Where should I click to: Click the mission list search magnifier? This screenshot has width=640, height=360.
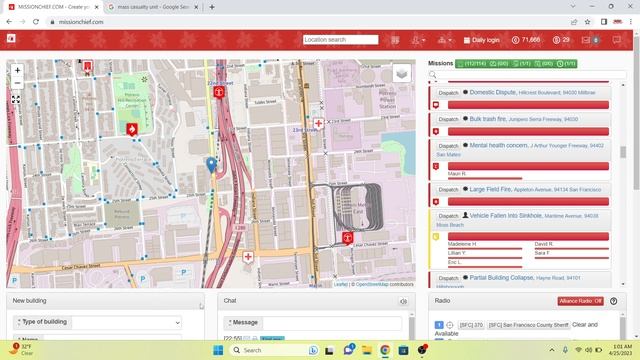point(433,75)
